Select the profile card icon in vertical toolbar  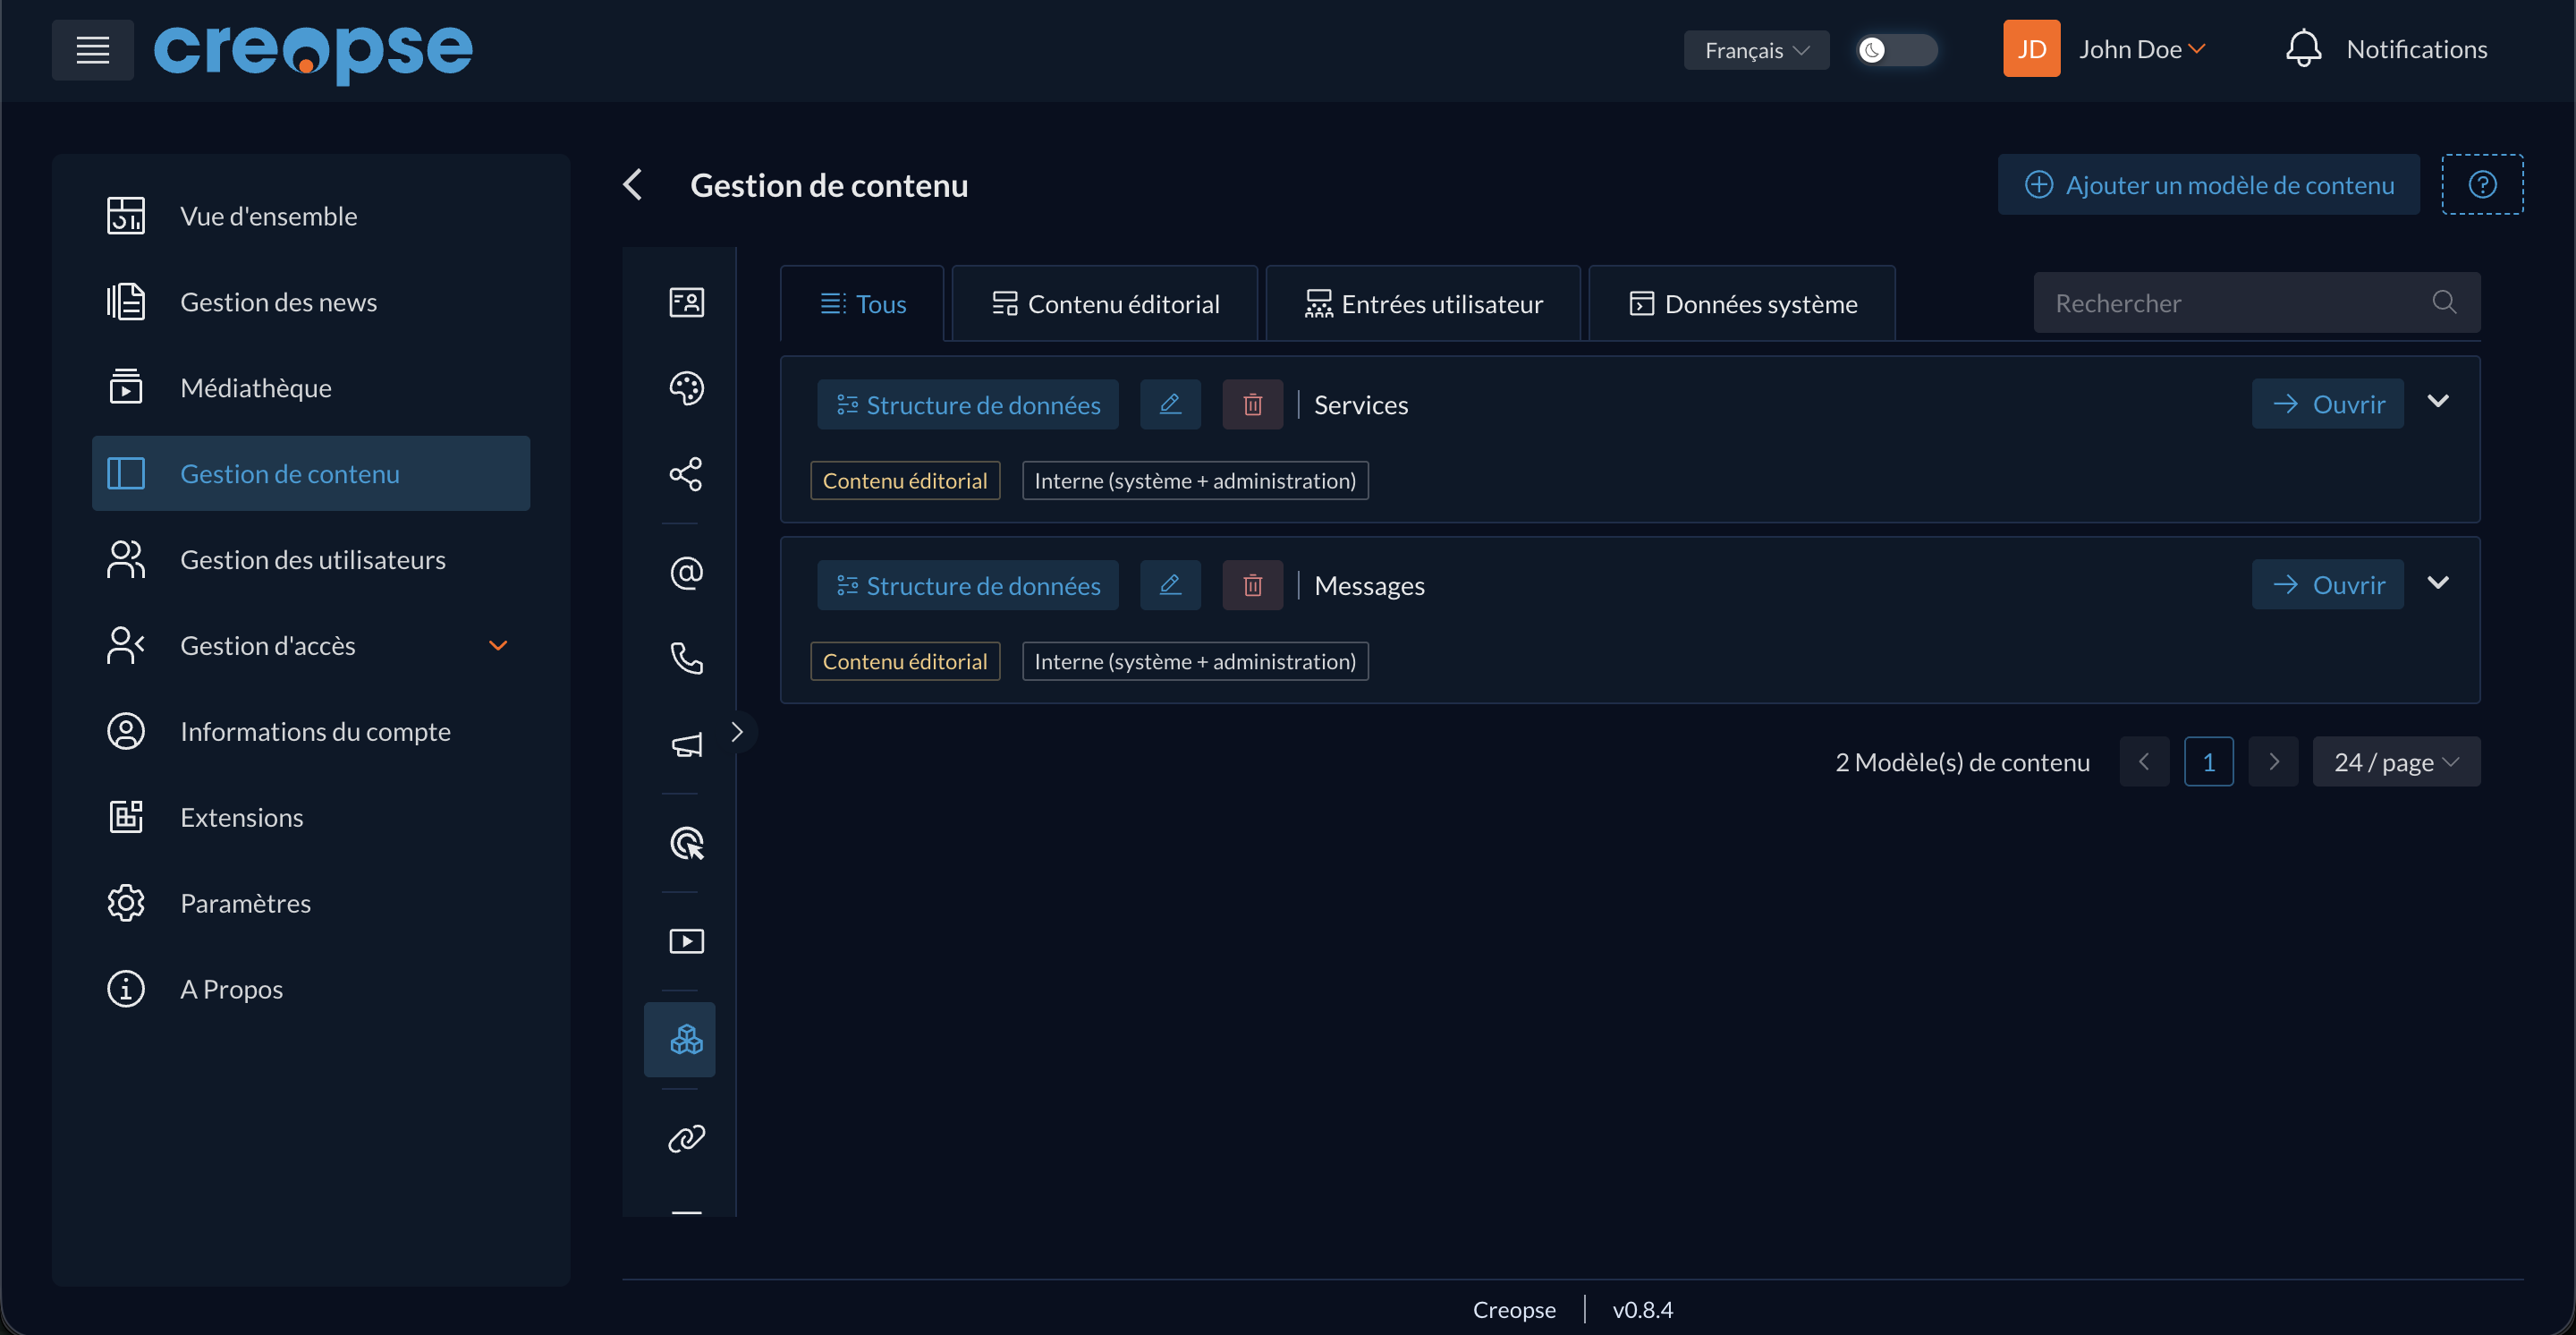[686, 302]
